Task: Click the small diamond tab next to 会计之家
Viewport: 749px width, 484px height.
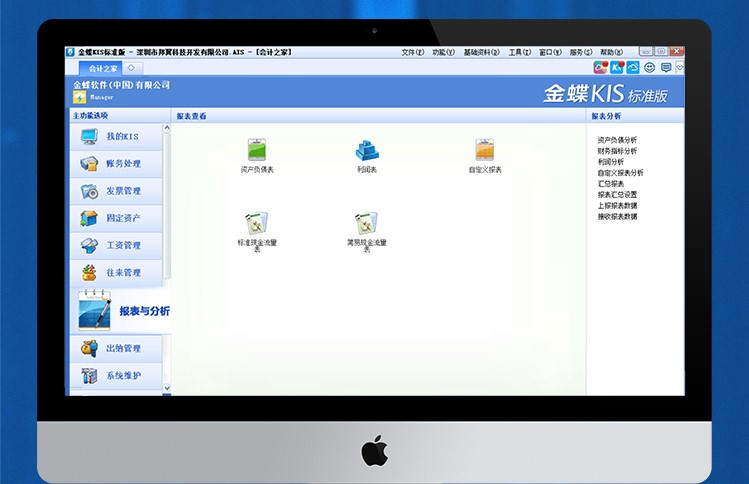Action: click(131, 68)
